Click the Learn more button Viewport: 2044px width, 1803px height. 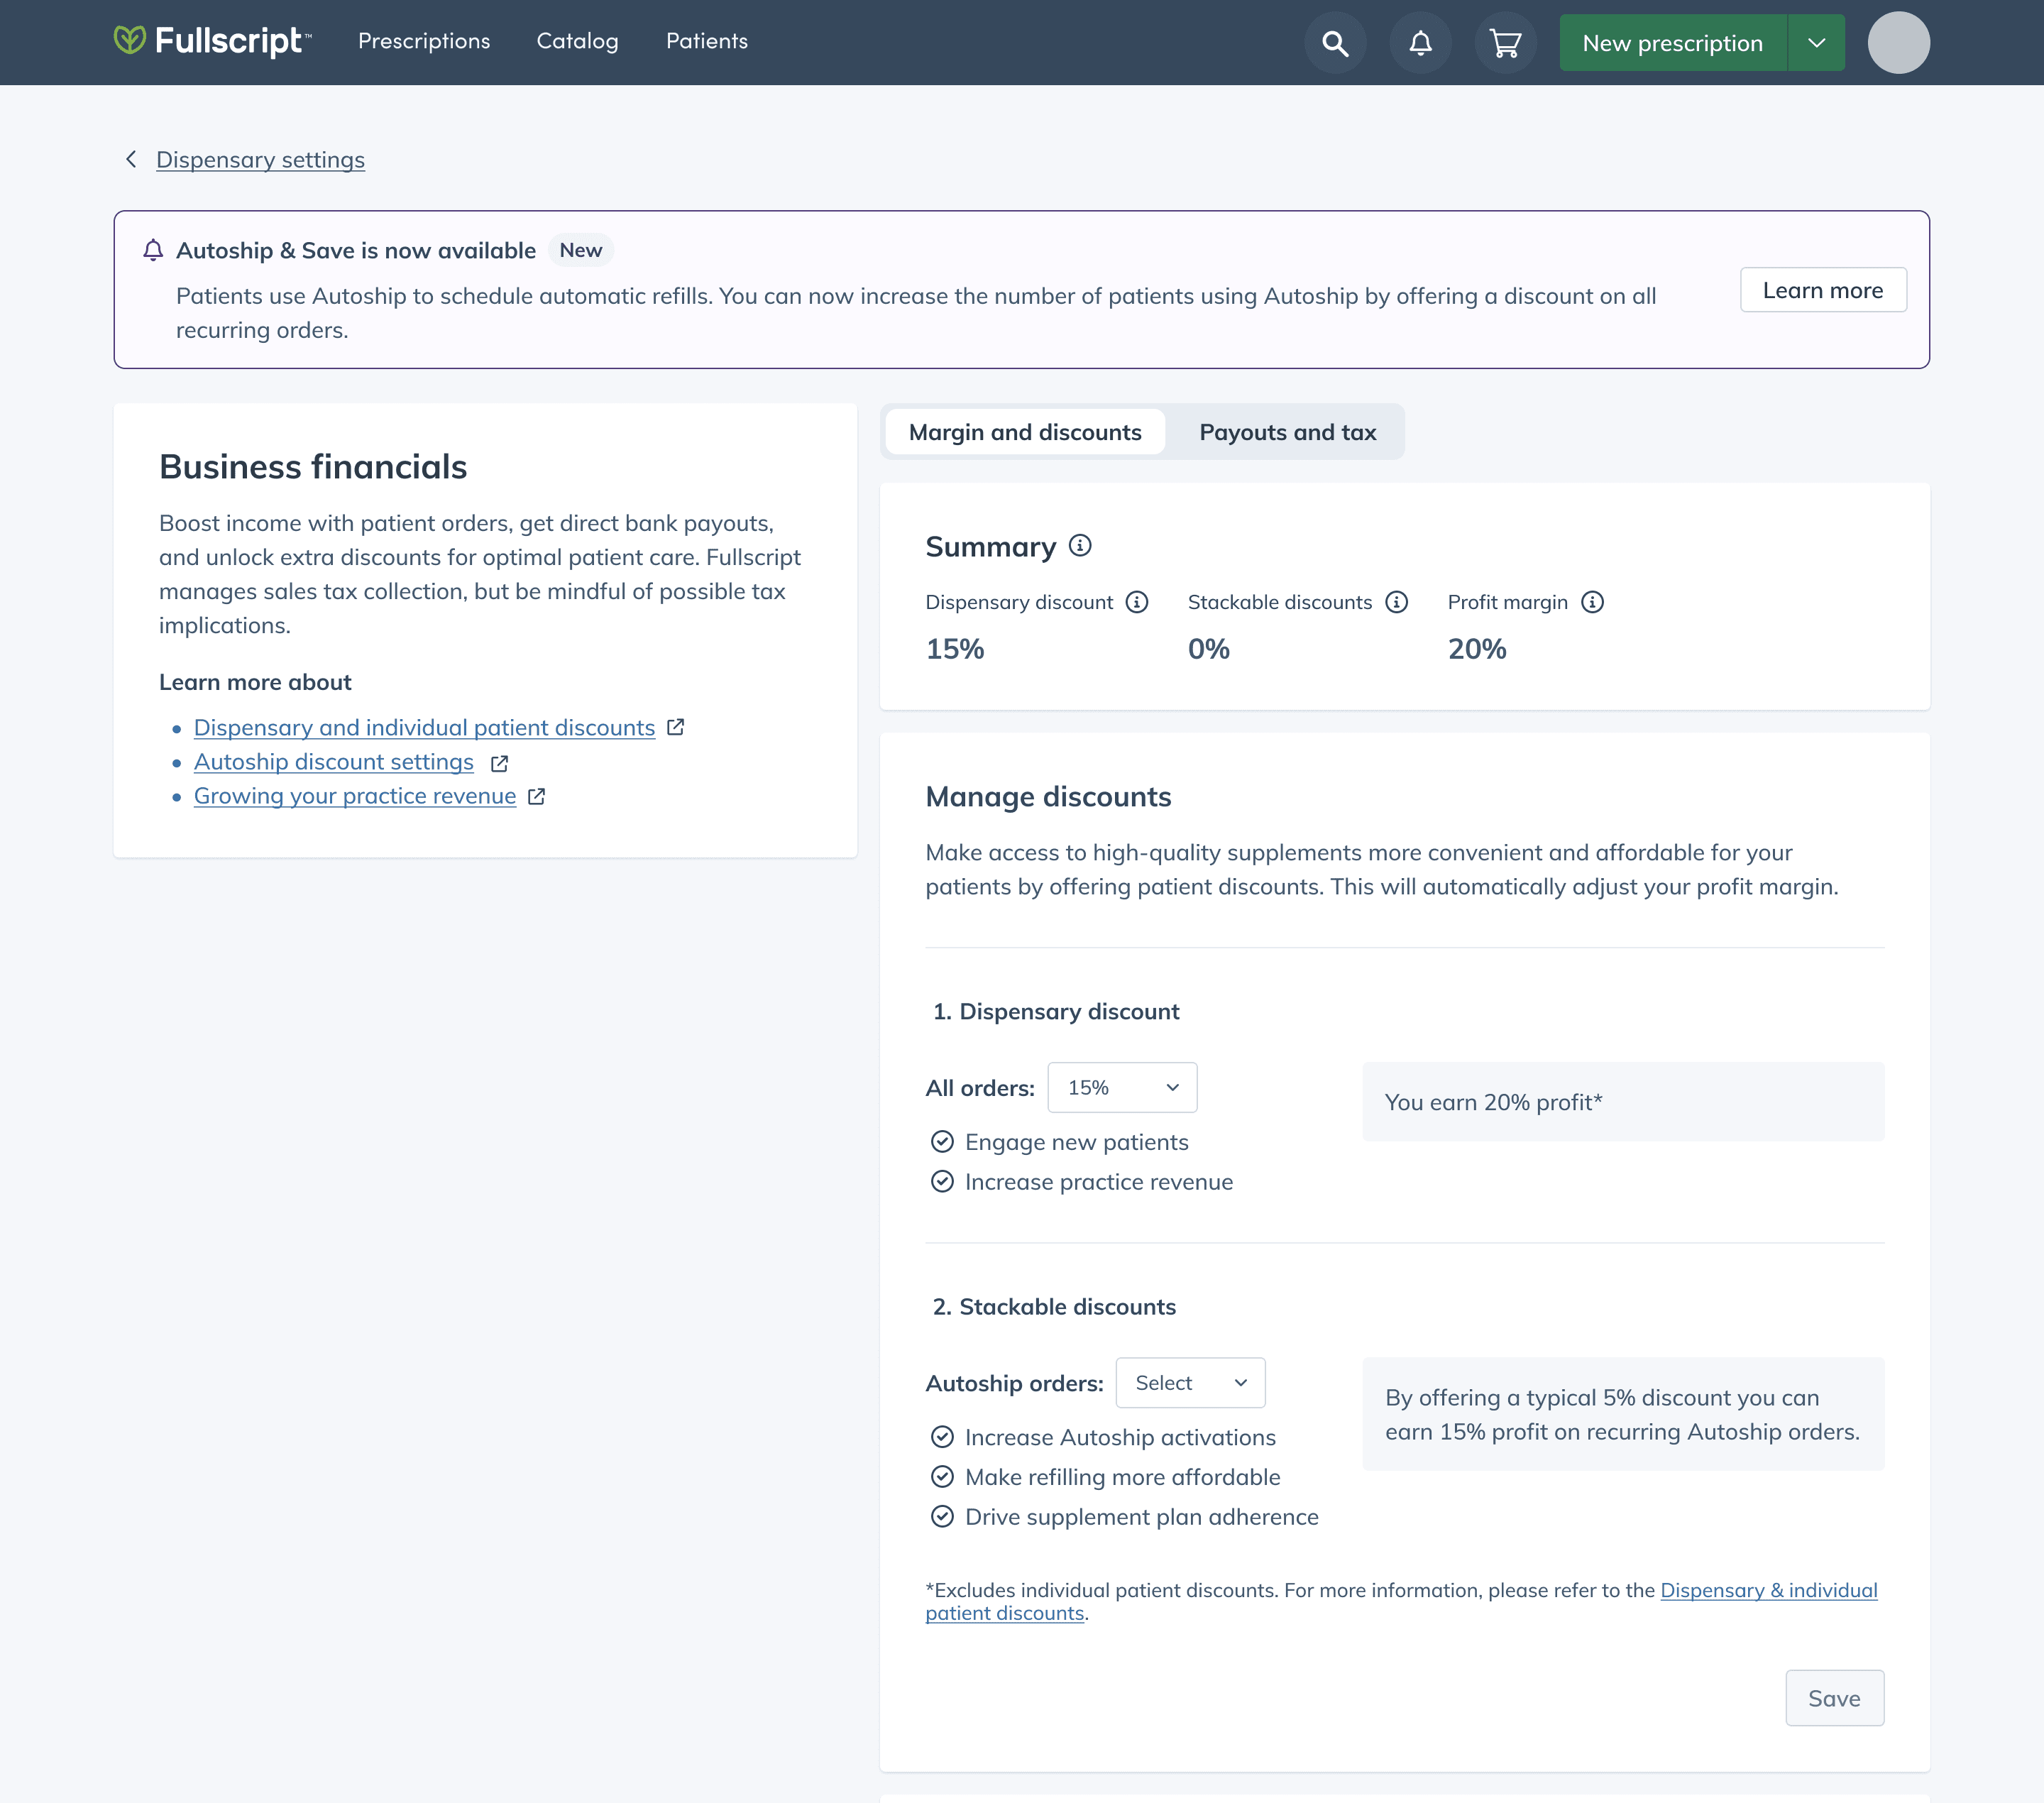(x=1822, y=290)
